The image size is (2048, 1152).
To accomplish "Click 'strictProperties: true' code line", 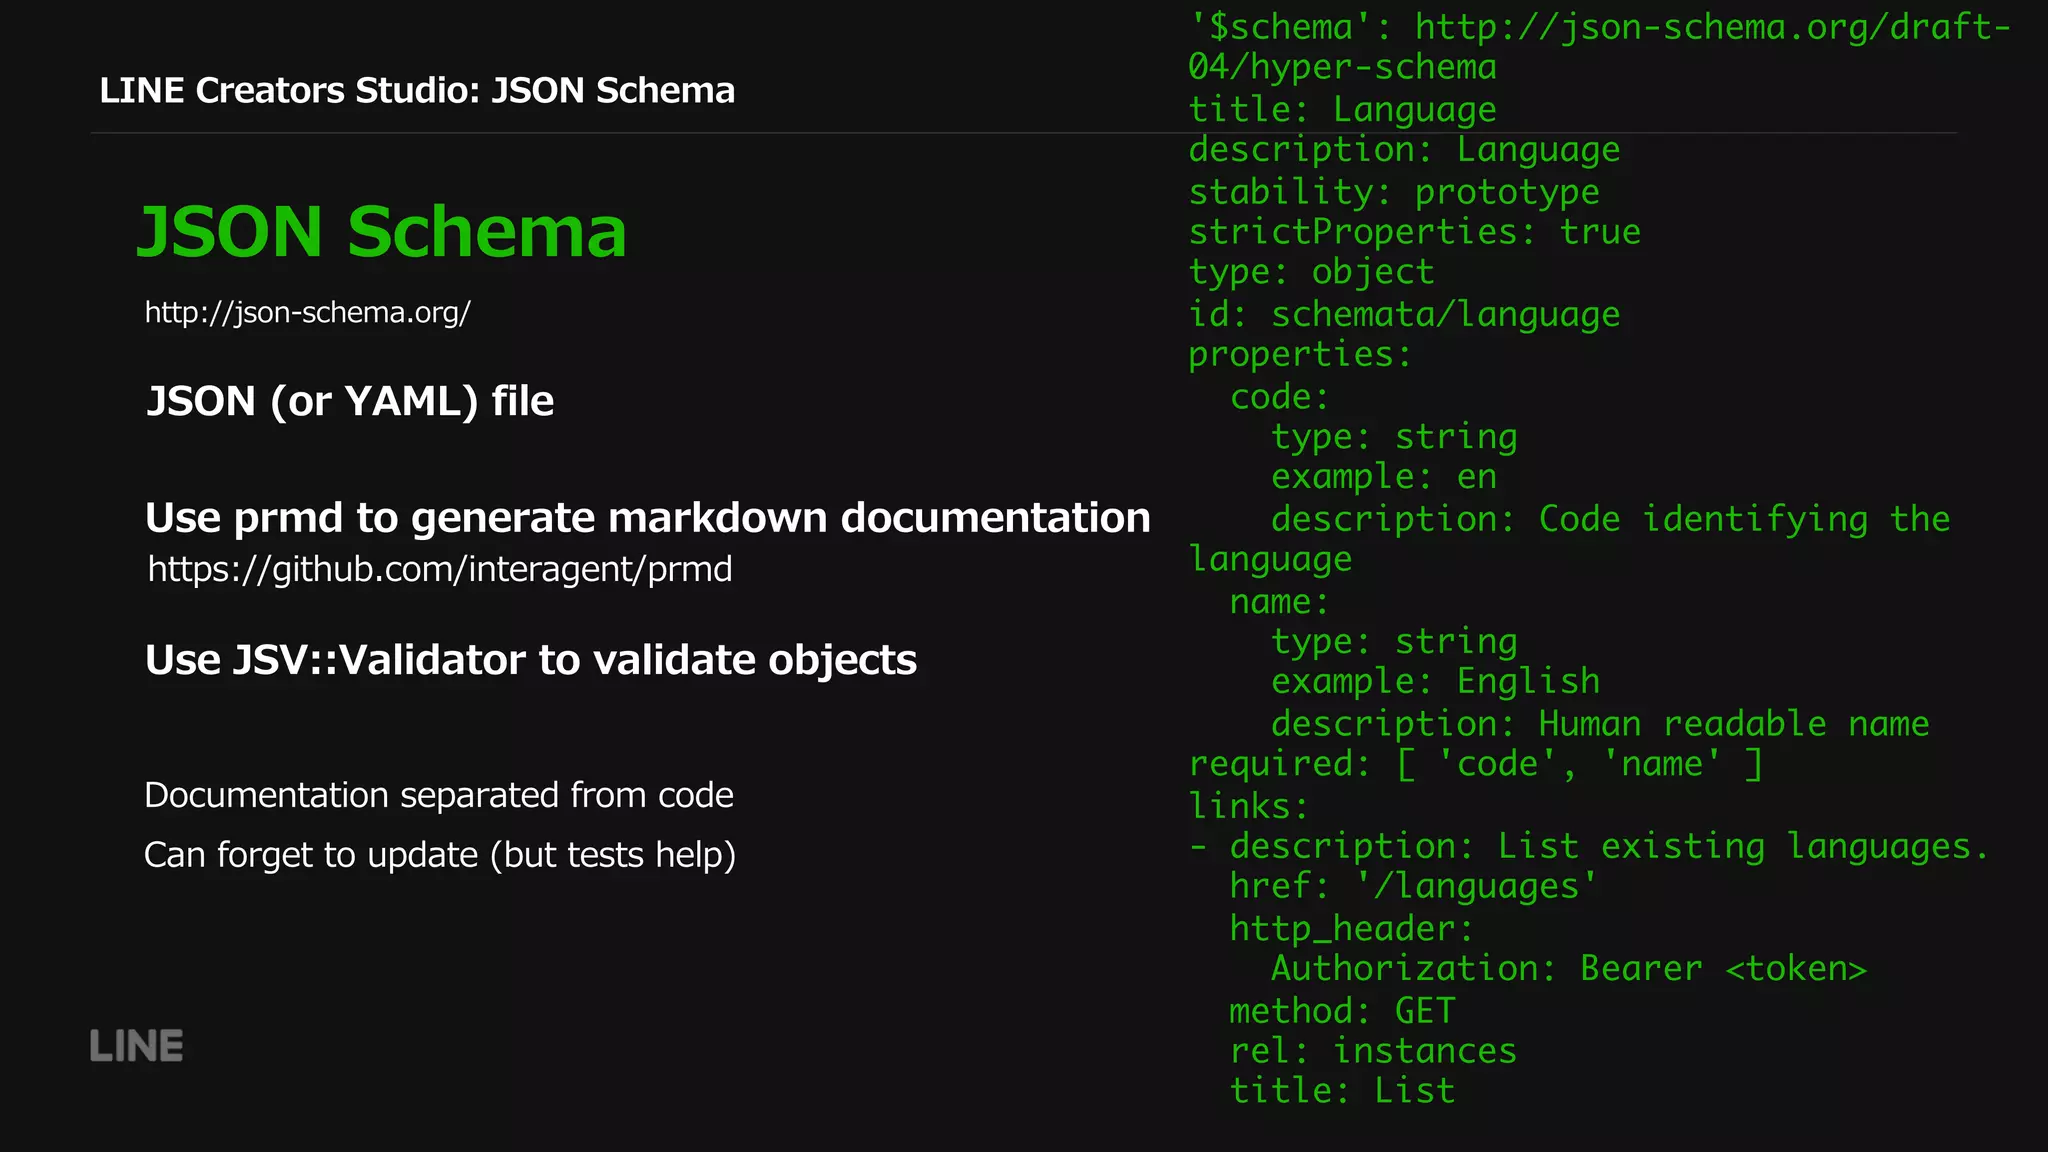I will [1415, 232].
